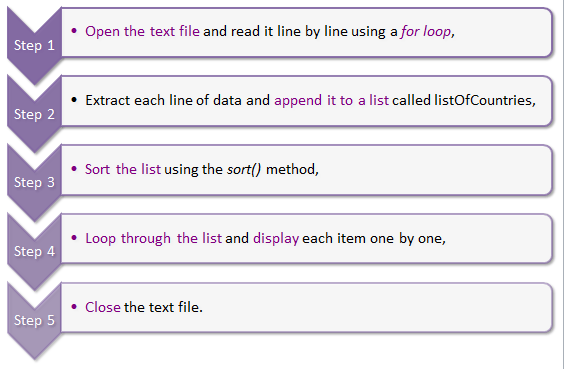Click the purple 'Sort the list' text
The image size is (564, 369).
click(x=123, y=169)
